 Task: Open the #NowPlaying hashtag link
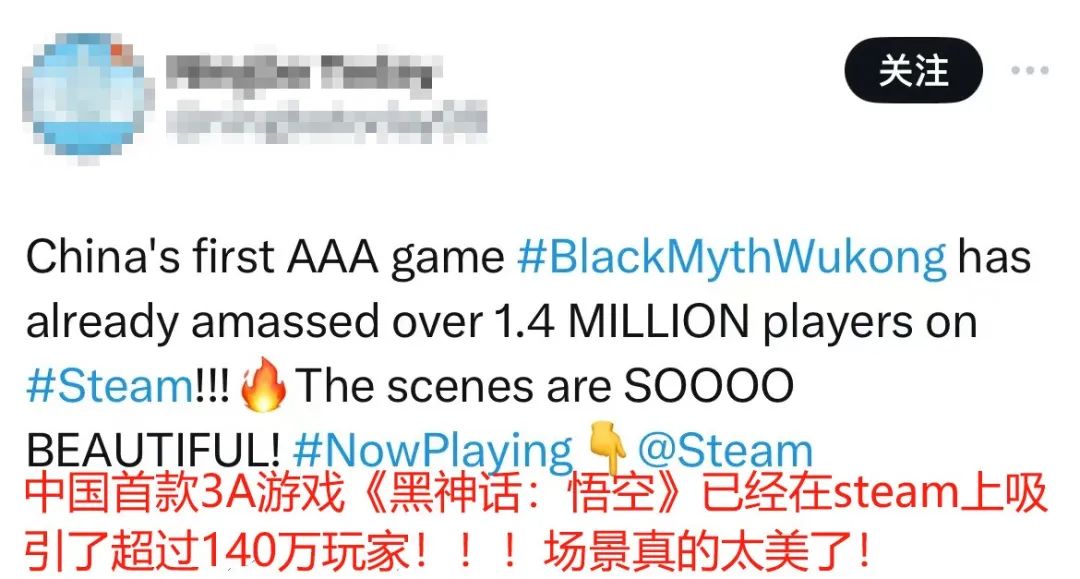point(433,451)
